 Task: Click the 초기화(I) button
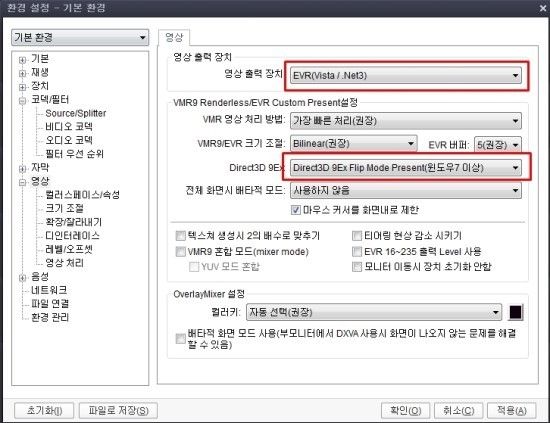coord(44,410)
